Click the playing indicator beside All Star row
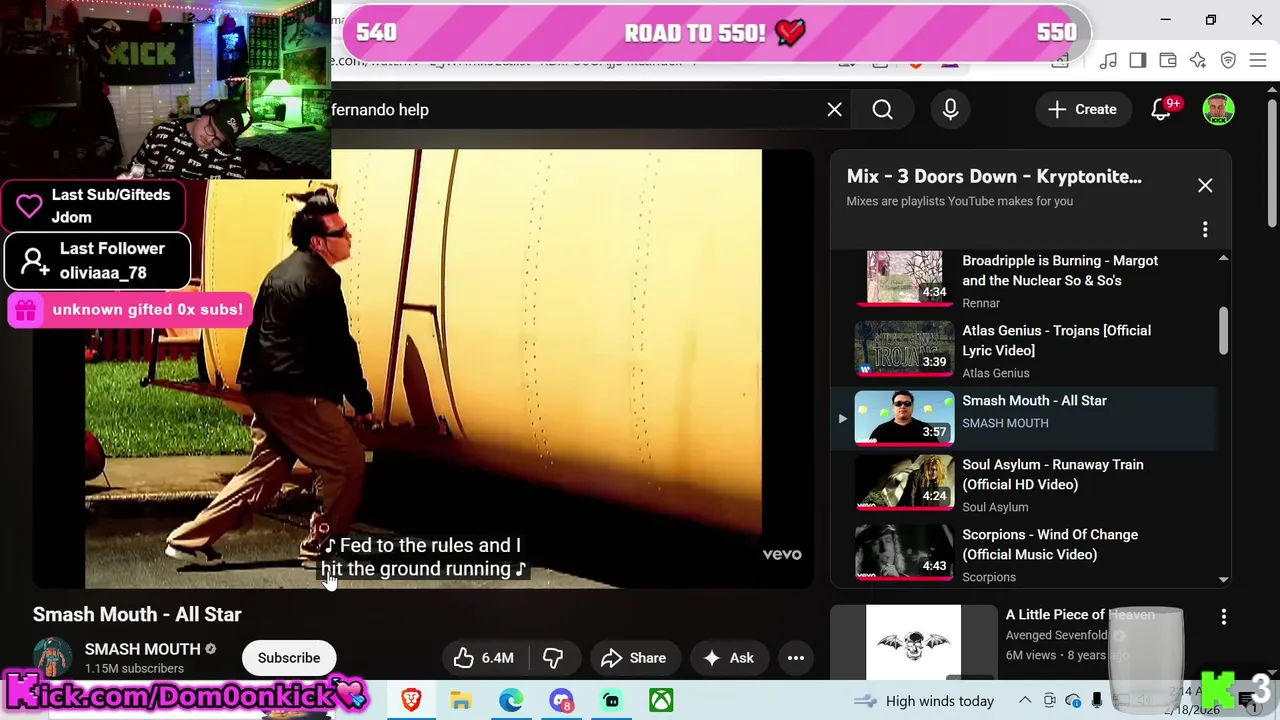1280x720 pixels. [x=842, y=418]
